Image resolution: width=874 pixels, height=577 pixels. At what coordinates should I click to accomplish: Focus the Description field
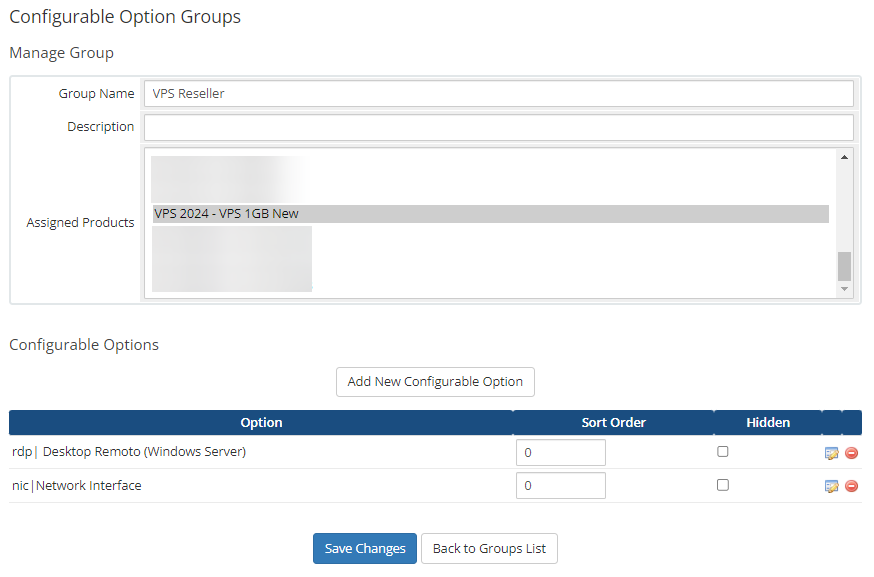pos(498,128)
